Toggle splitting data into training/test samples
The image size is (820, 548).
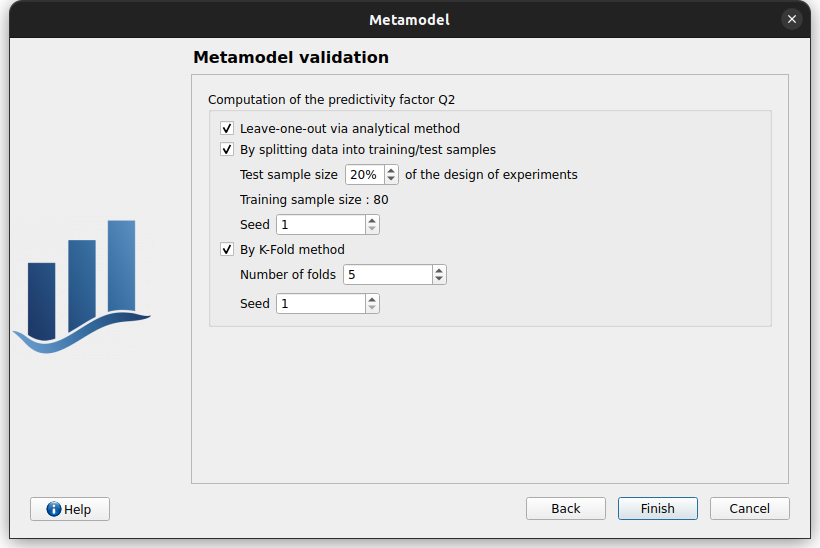(227, 150)
